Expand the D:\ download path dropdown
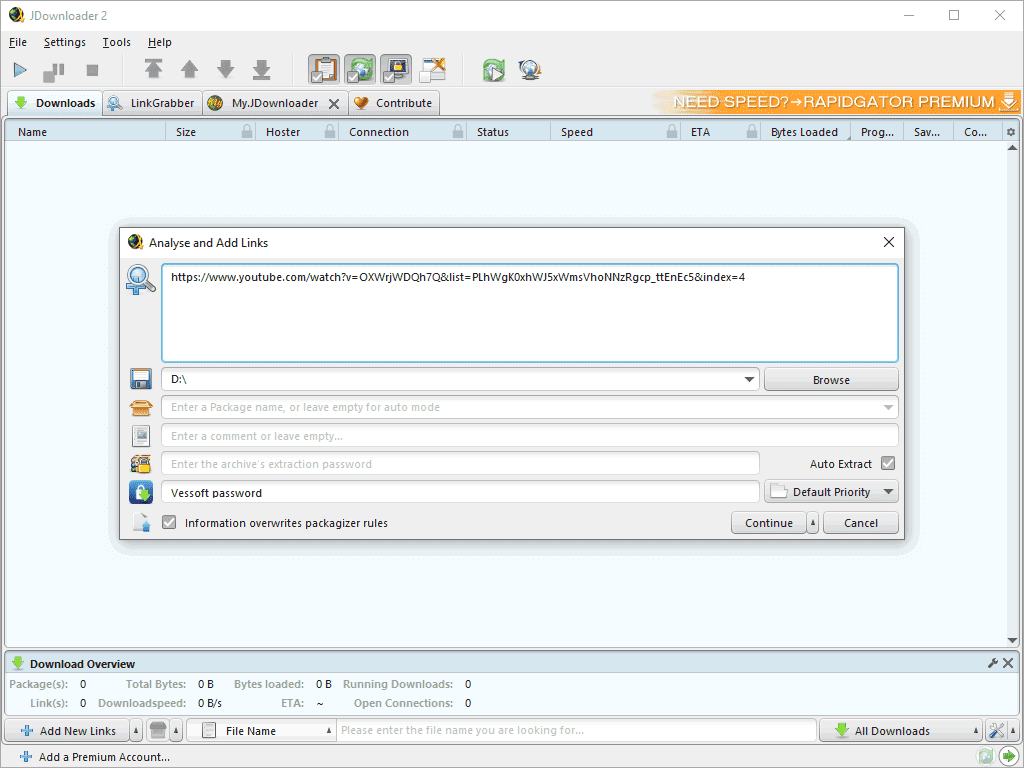 point(749,379)
